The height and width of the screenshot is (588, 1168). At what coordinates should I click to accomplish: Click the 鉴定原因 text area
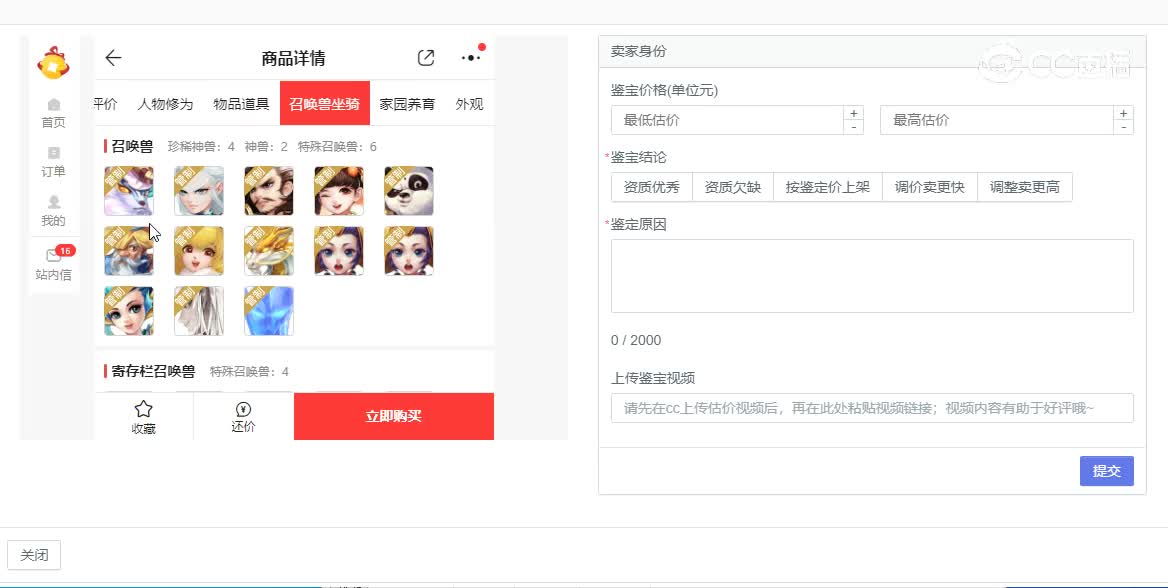(872, 276)
